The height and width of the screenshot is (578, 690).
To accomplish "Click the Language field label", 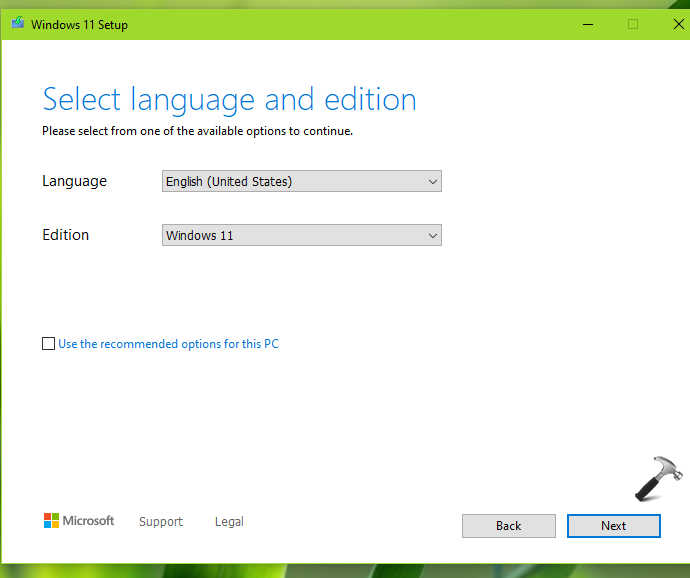I will tap(74, 181).
